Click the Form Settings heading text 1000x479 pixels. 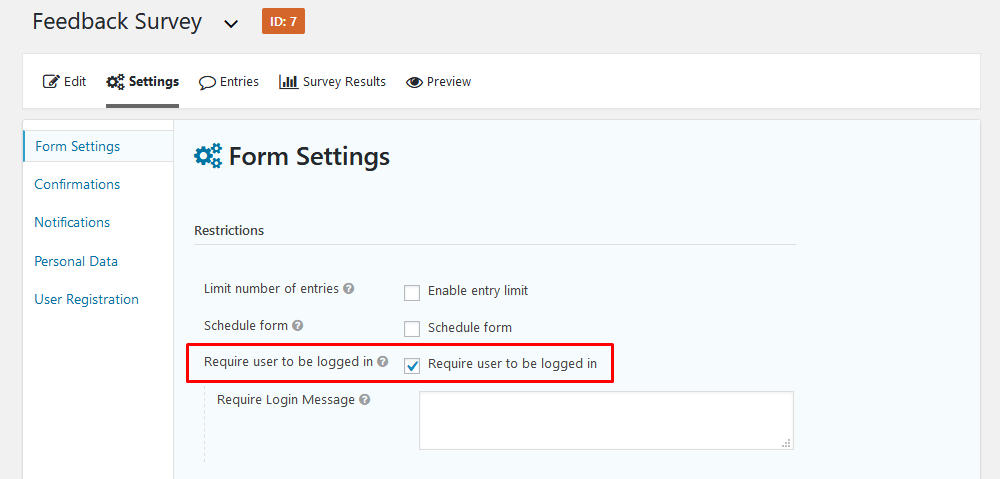[309, 156]
